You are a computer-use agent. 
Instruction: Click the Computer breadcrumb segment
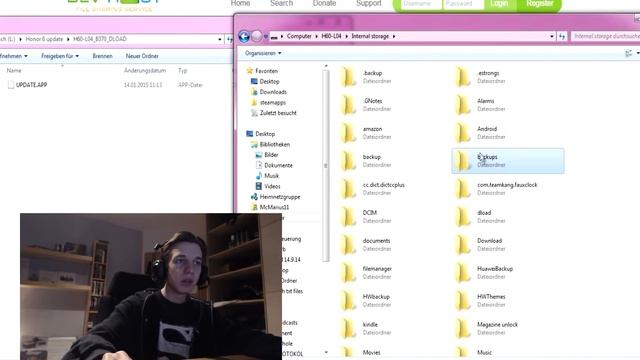(299, 36)
